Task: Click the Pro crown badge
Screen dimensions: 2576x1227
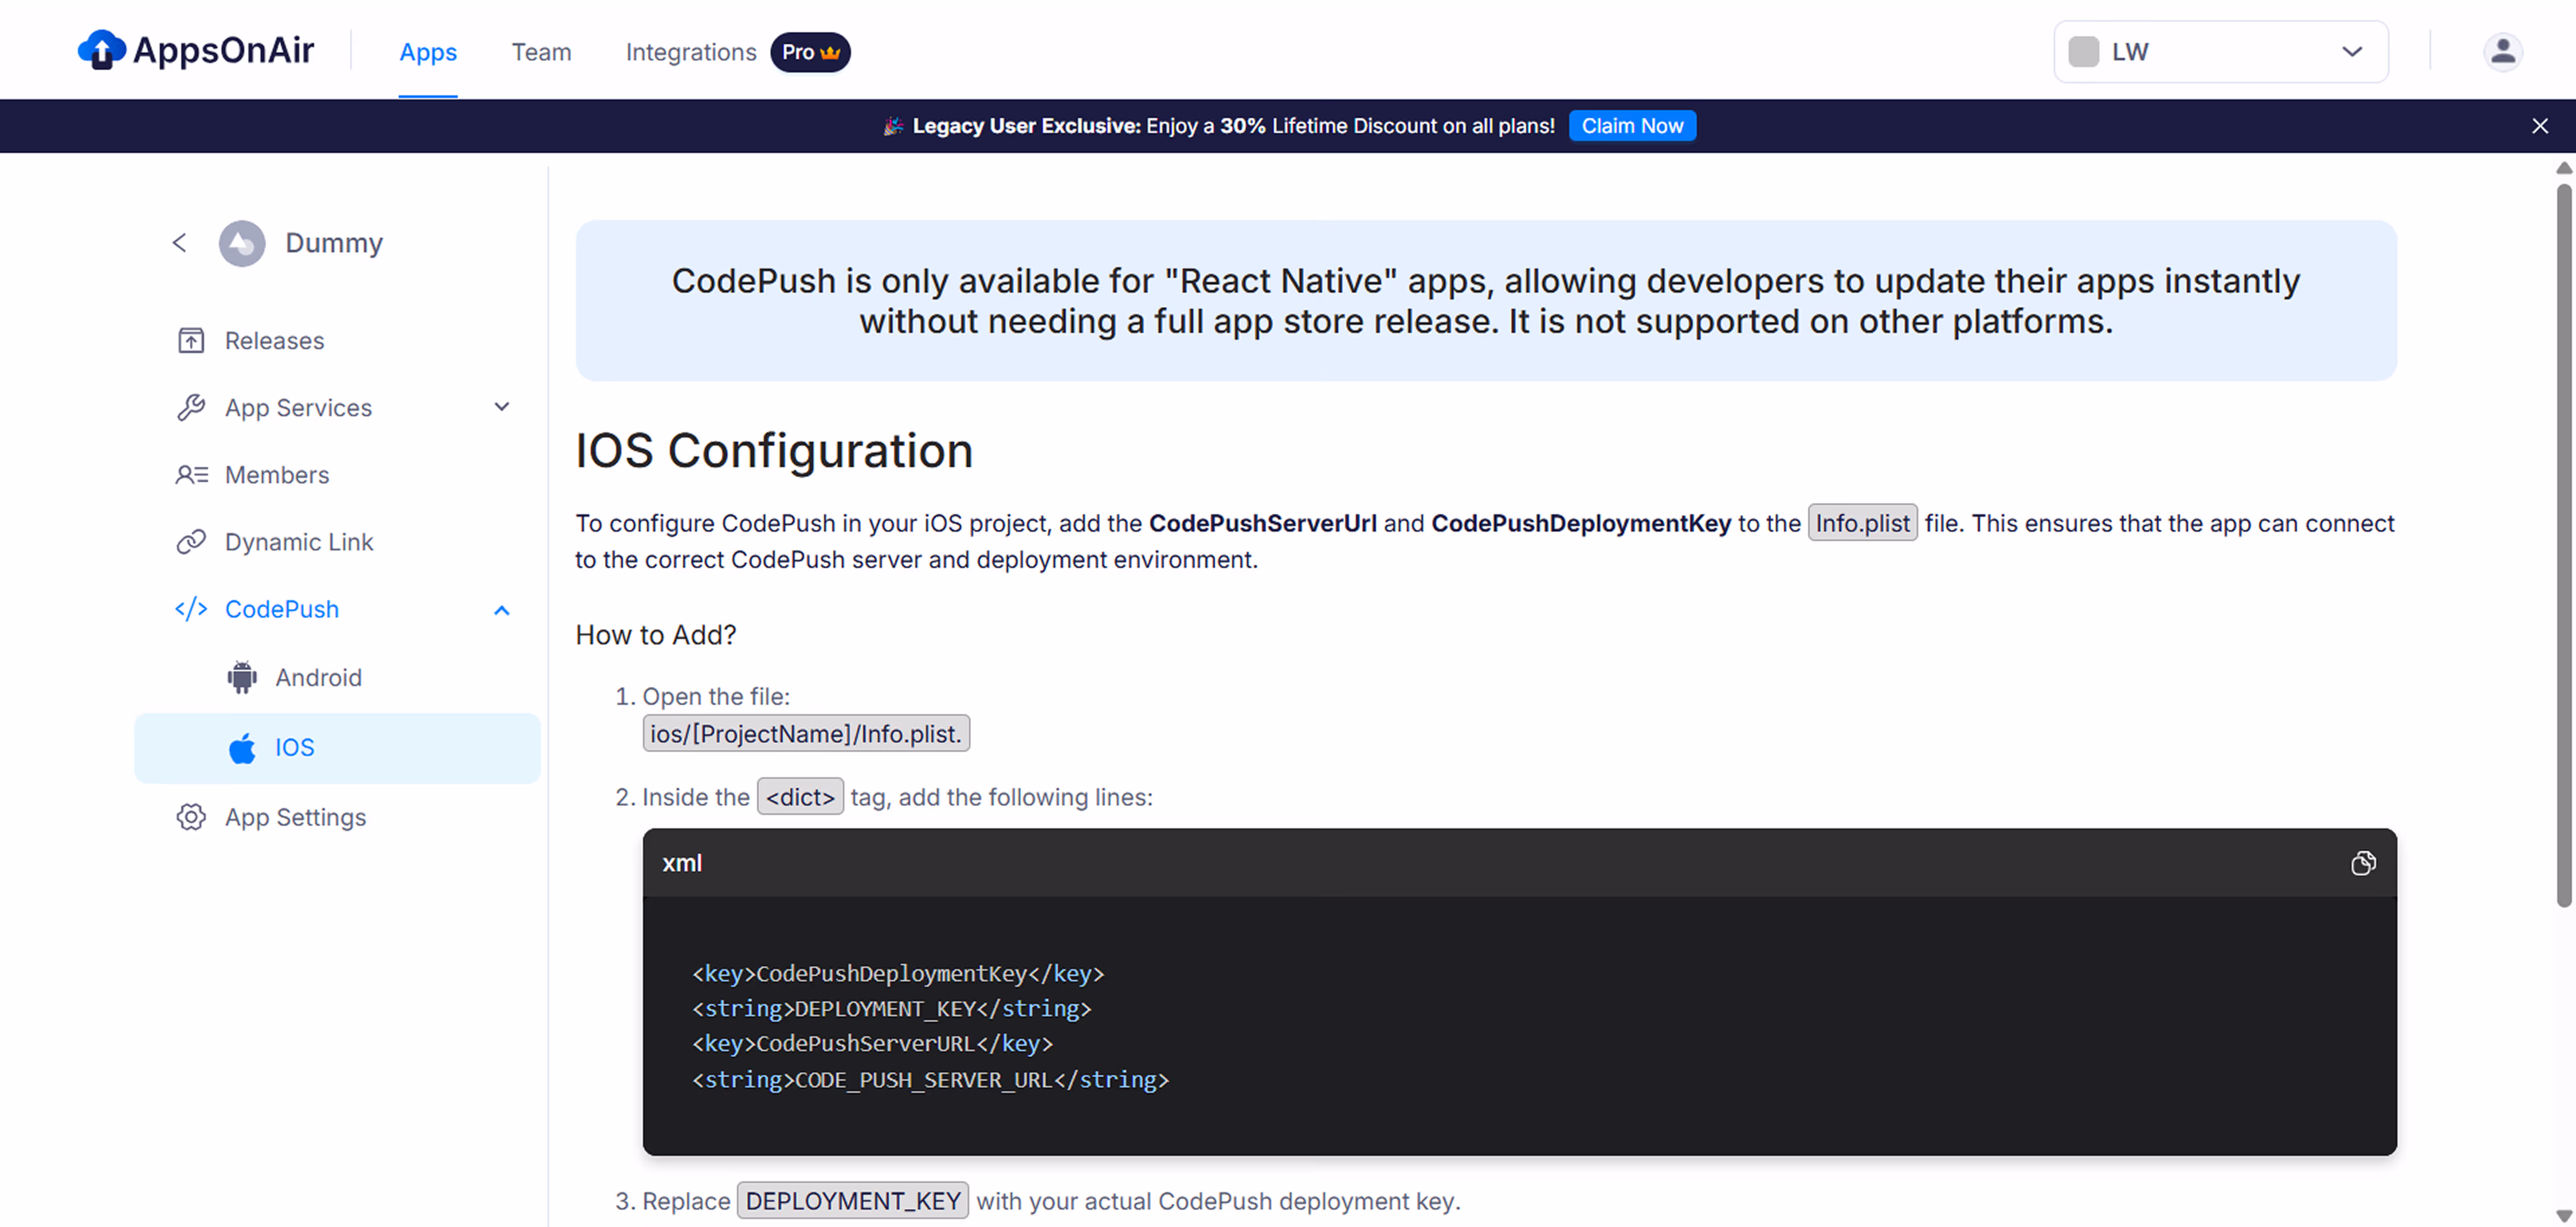Action: click(x=810, y=52)
